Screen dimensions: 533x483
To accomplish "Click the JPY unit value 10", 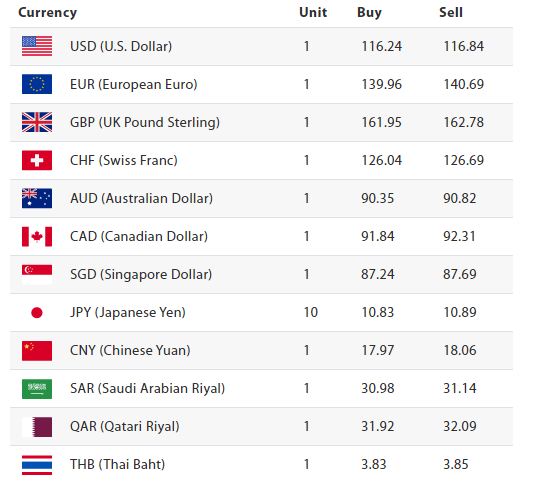I will 311,312.
